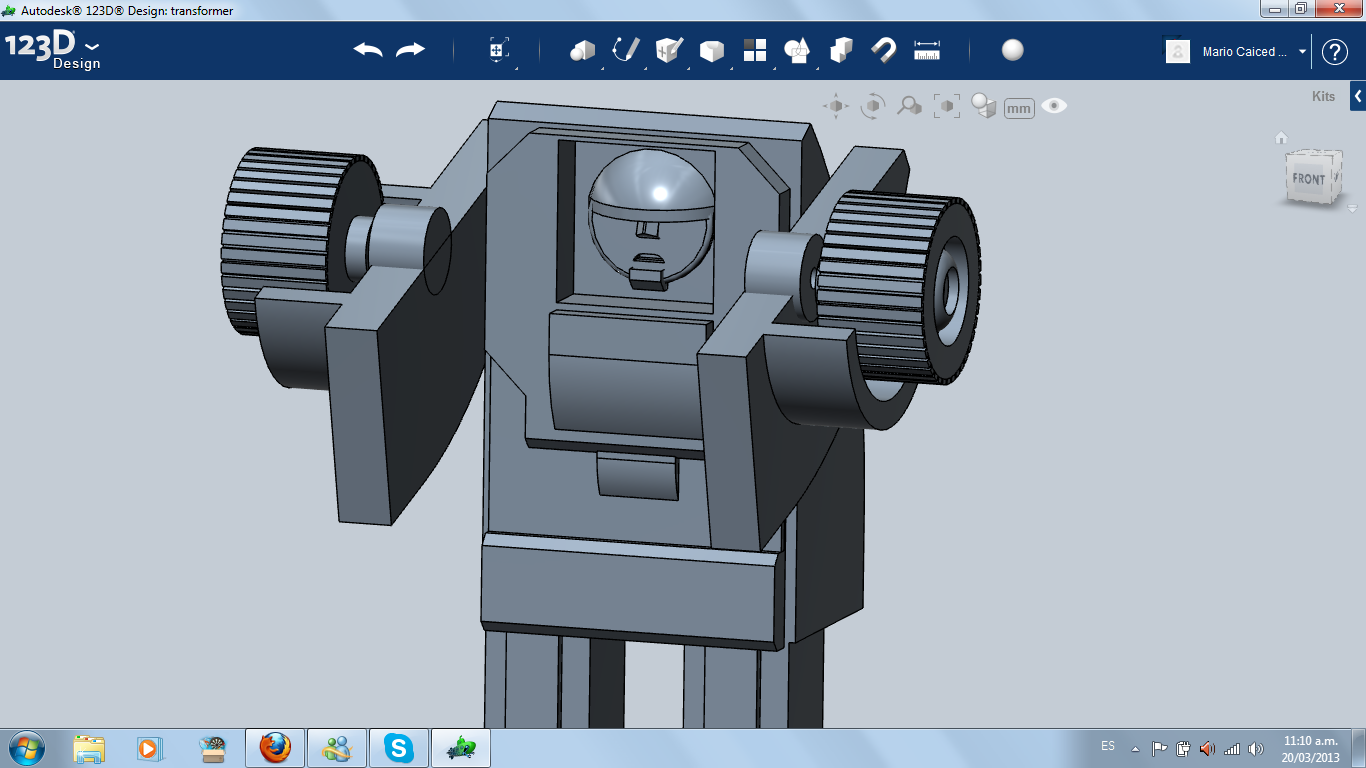Click the Fit view brackets icon
The width and height of the screenshot is (1366, 768).
coord(946,105)
